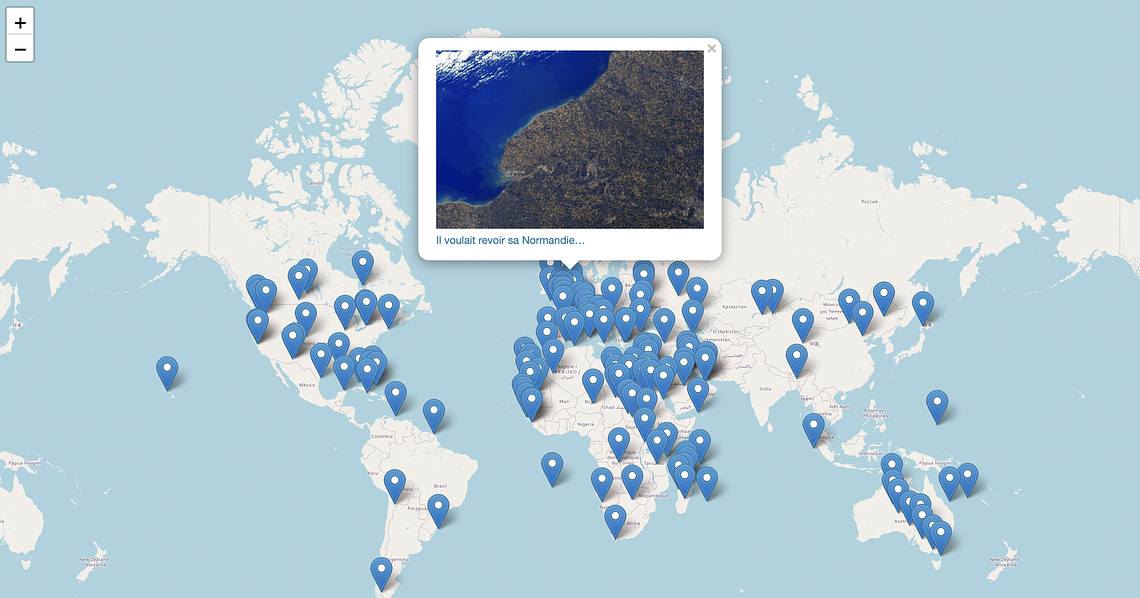
Task: Select the marker on Japan
Action: 922,306
